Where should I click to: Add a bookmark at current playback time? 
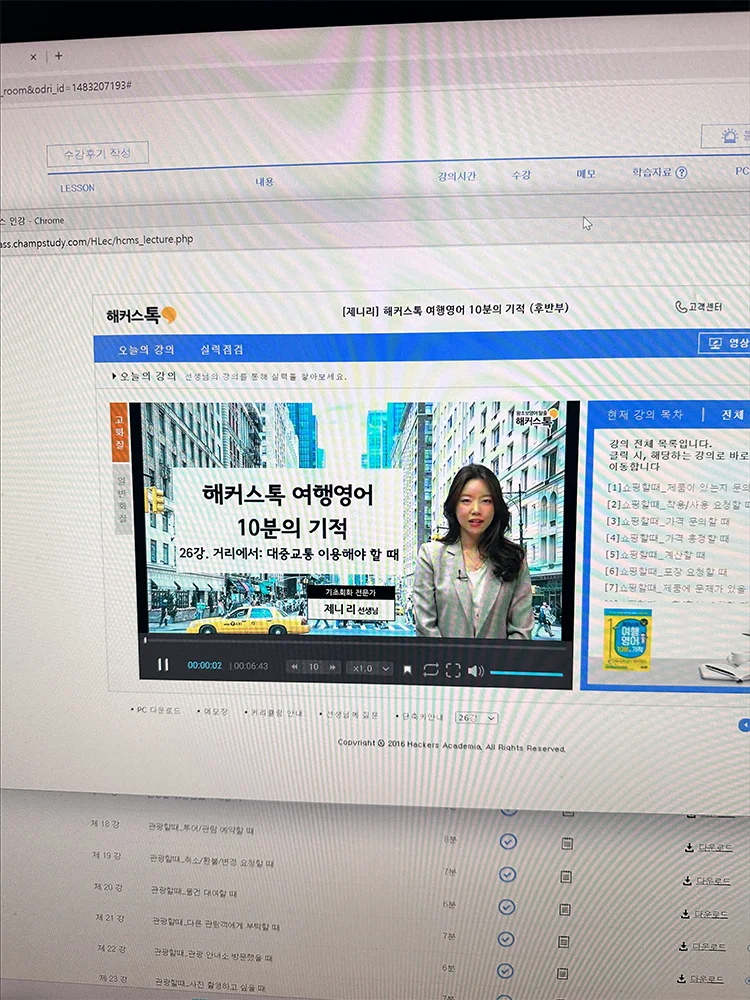click(x=408, y=670)
